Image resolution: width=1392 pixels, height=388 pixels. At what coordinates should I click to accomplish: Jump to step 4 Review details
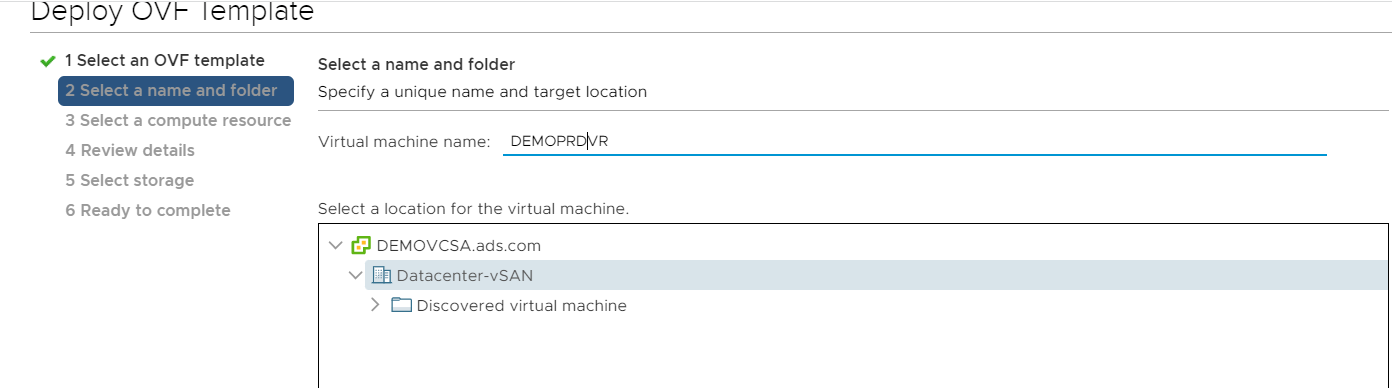tap(130, 150)
